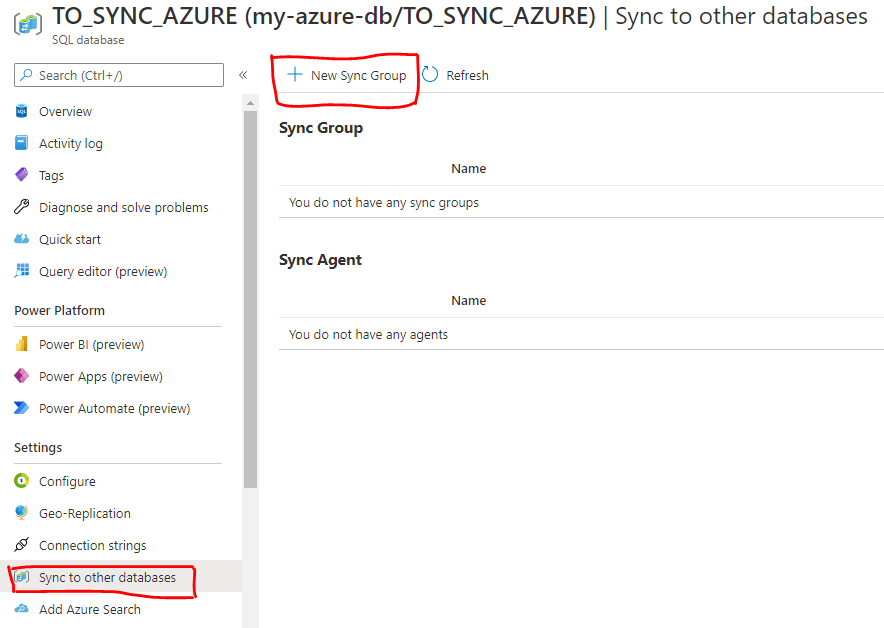The width and height of the screenshot is (884, 628).
Task: Open Add Azure Search
Action: click(x=90, y=610)
